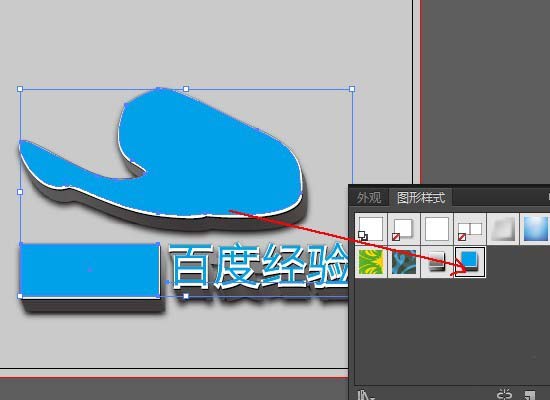Open the Graphic Styles library menu icon
This screenshot has height=400, width=550.
[x=365, y=395]
